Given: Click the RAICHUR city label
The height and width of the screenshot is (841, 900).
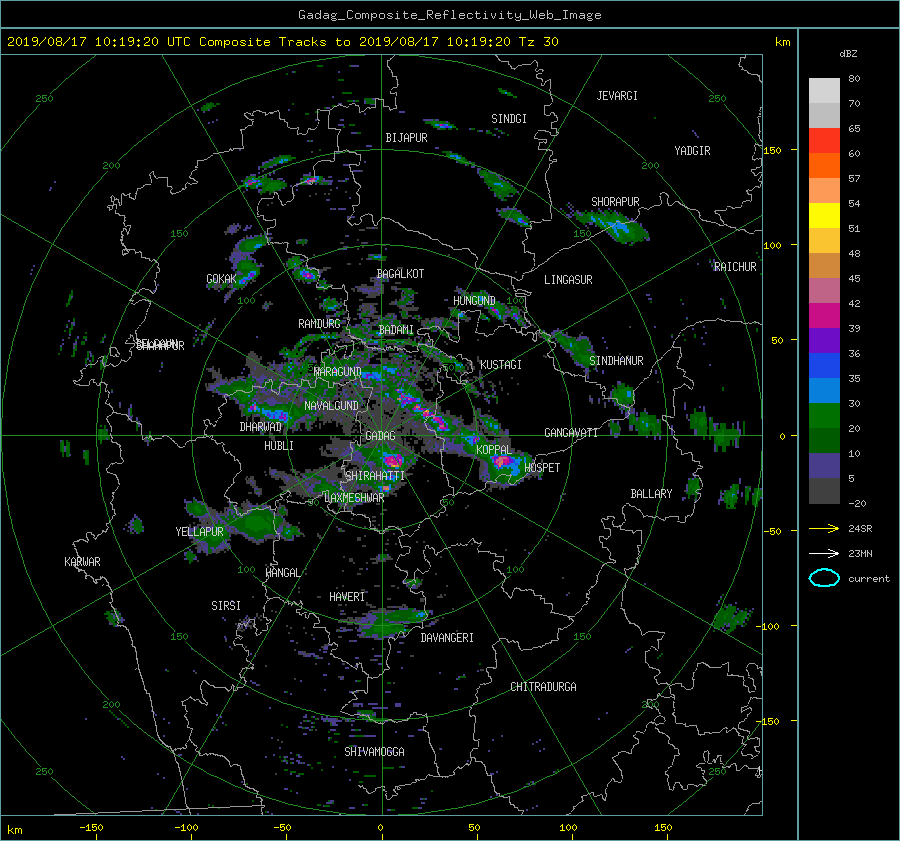Looking at the screenshot, I should point(735,267).
